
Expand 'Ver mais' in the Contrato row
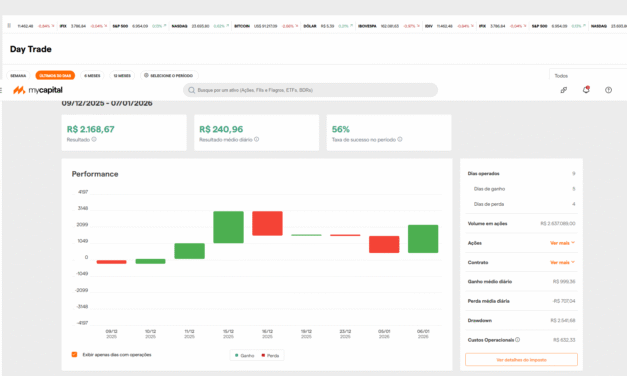562,262
